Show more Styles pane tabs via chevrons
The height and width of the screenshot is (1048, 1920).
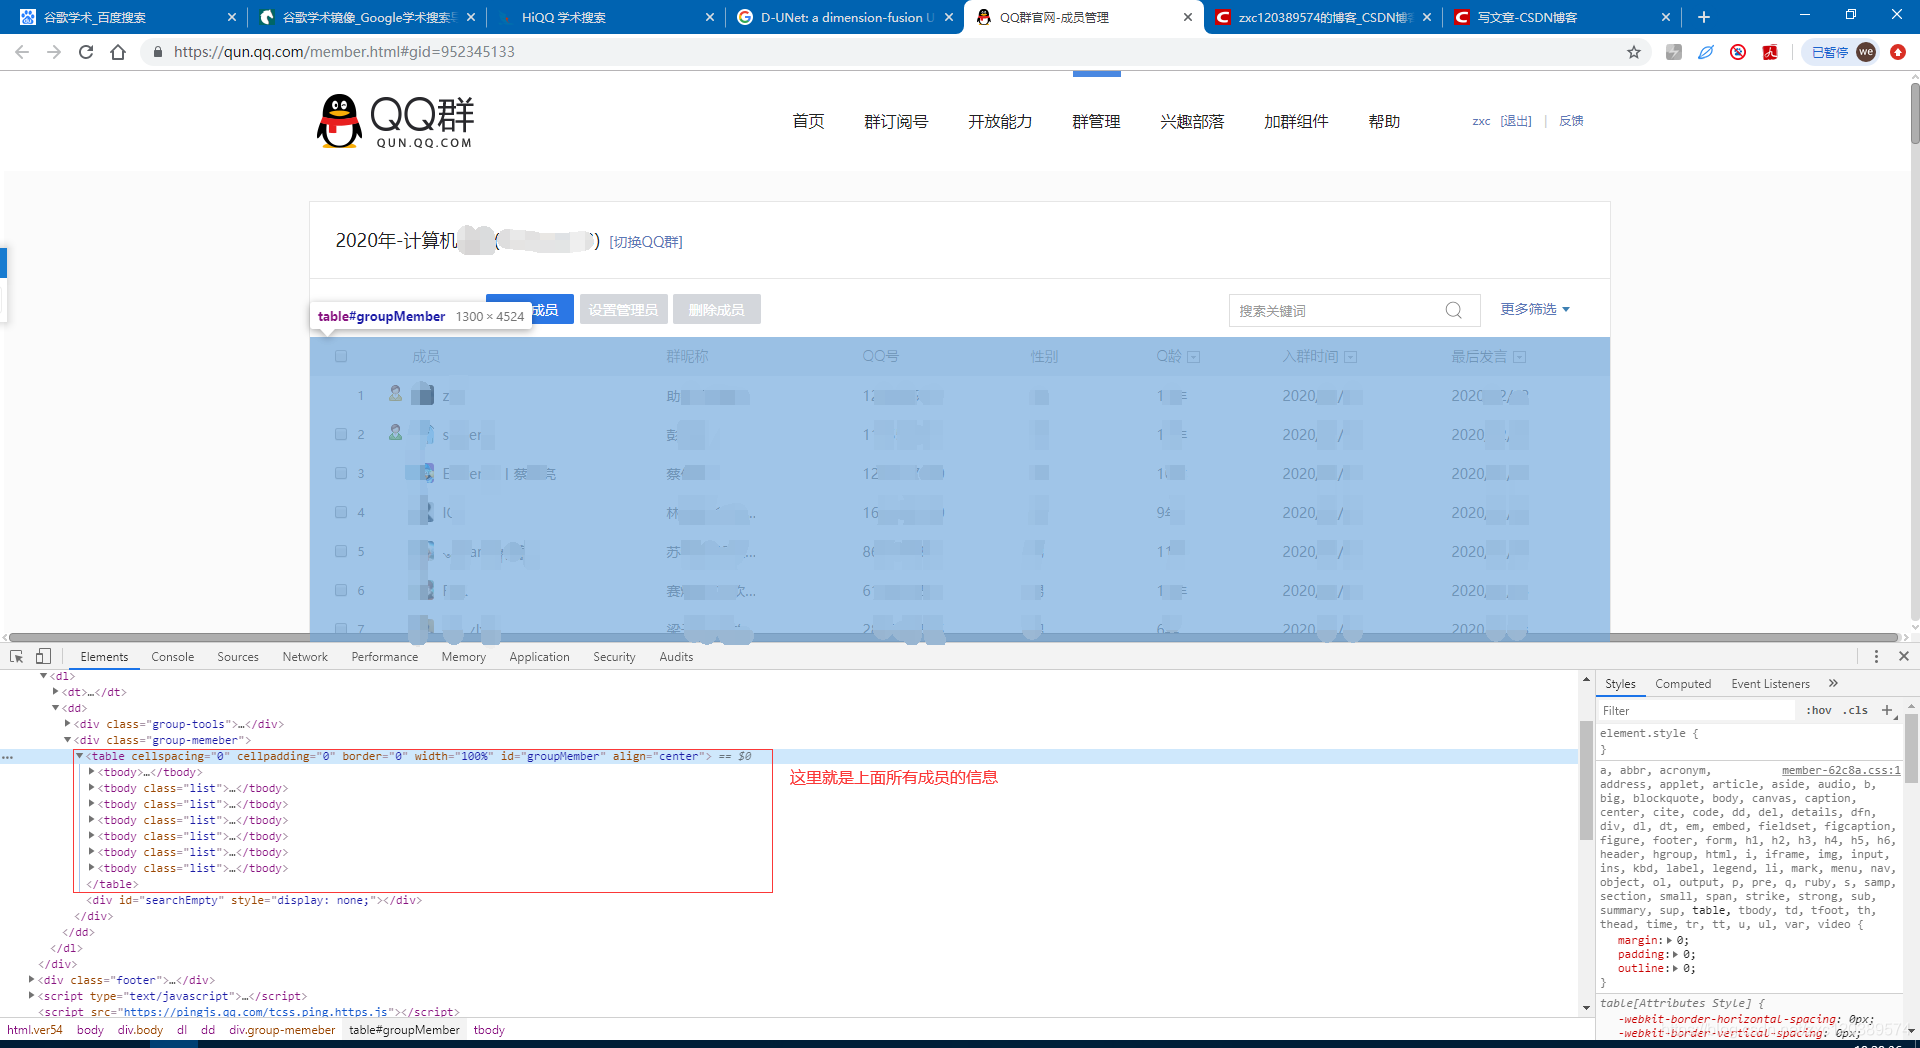[x=1833, y=684]
